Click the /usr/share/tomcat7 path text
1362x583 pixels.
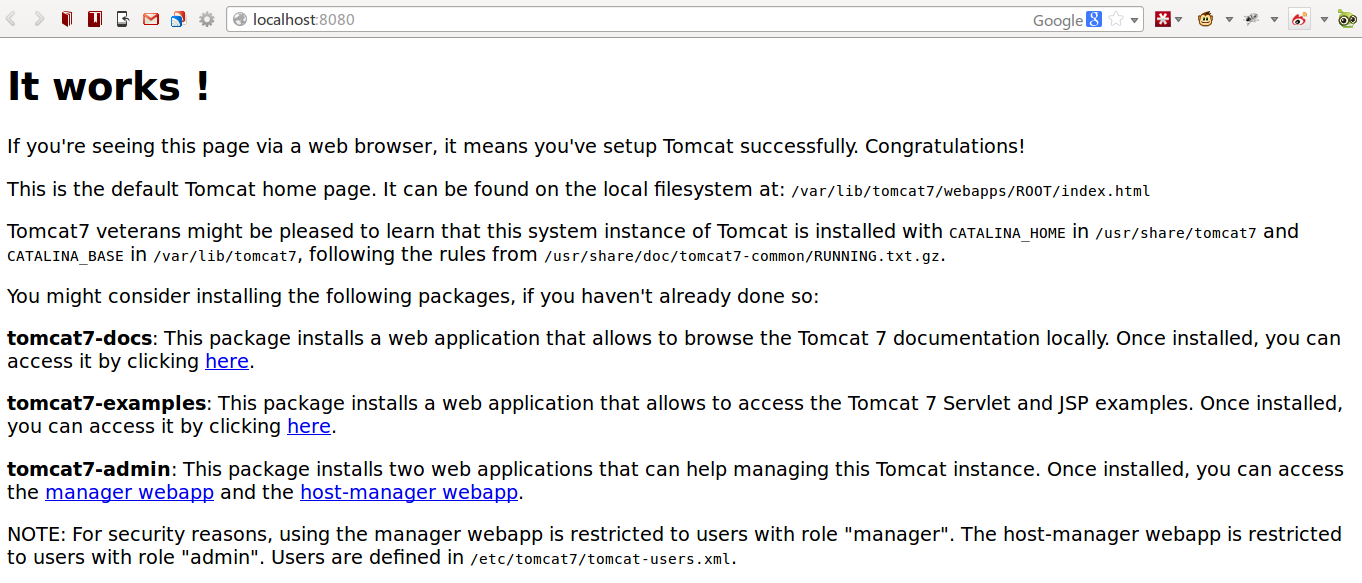click(1176, 234)
